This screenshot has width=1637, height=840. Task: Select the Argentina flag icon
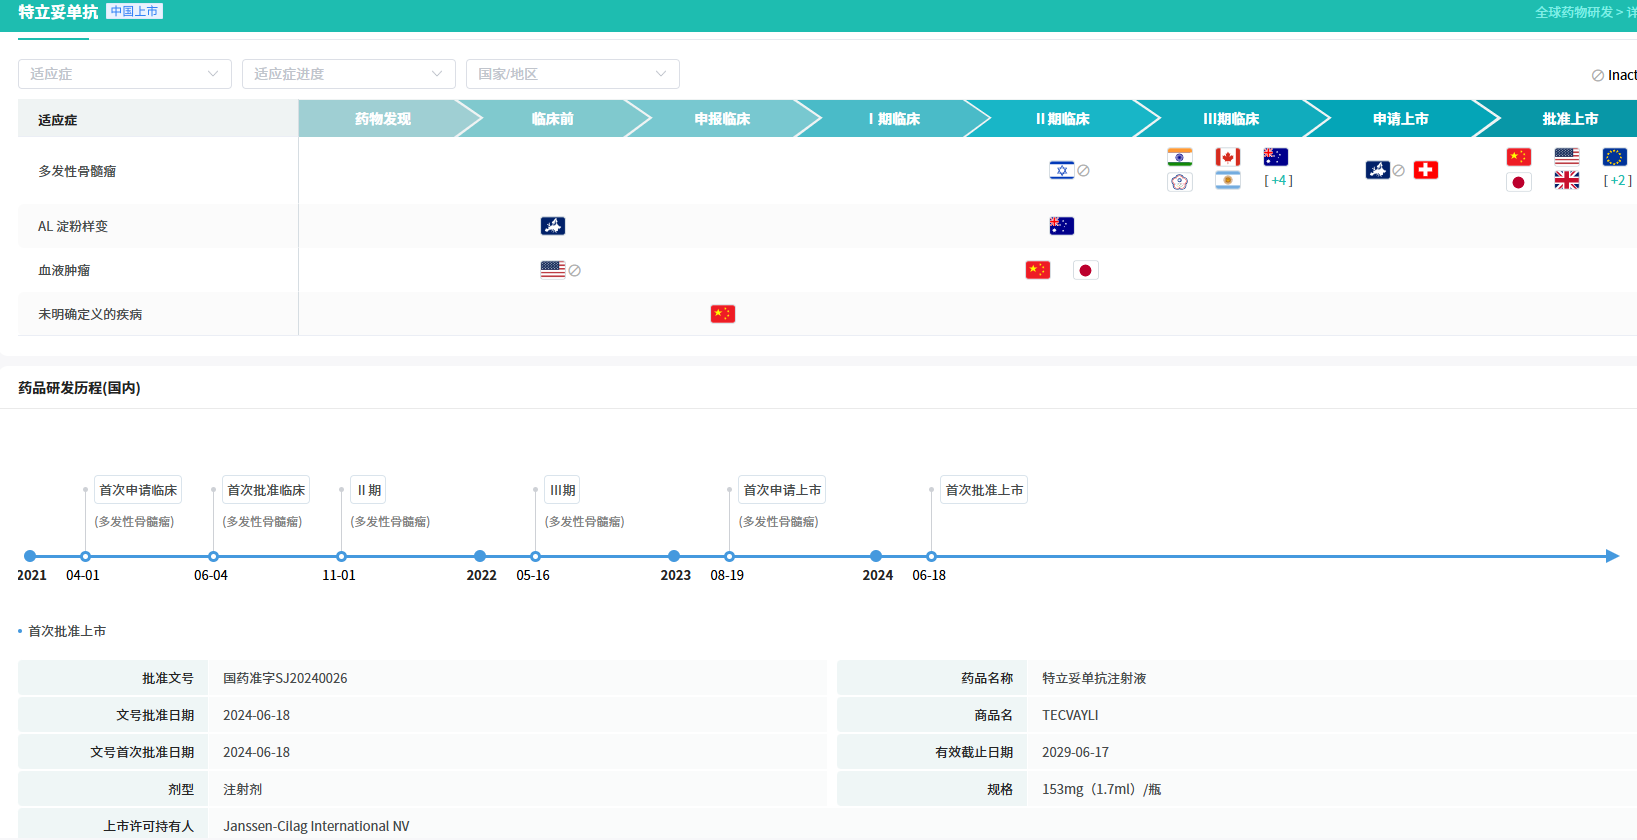[1227, 181]
